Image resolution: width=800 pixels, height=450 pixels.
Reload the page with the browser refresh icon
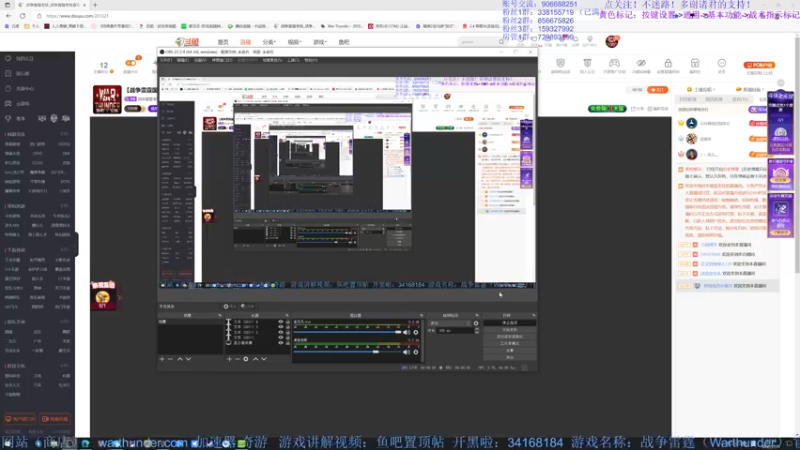[22, 16]
